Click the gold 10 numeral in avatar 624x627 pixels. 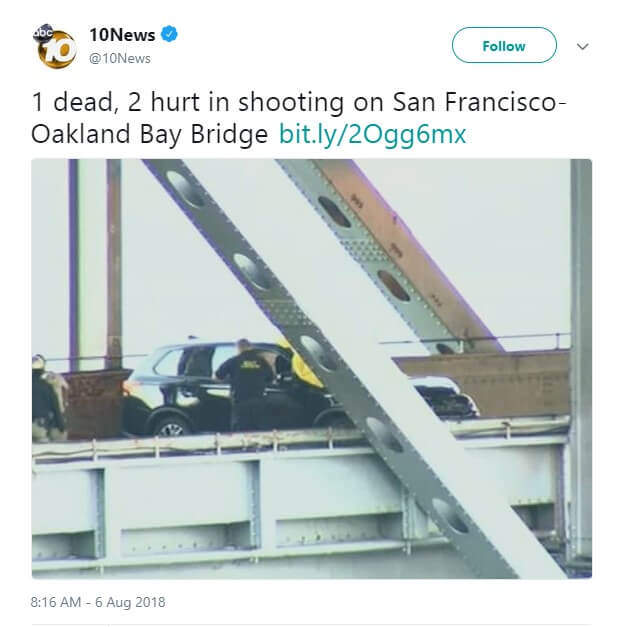[59, 50]
